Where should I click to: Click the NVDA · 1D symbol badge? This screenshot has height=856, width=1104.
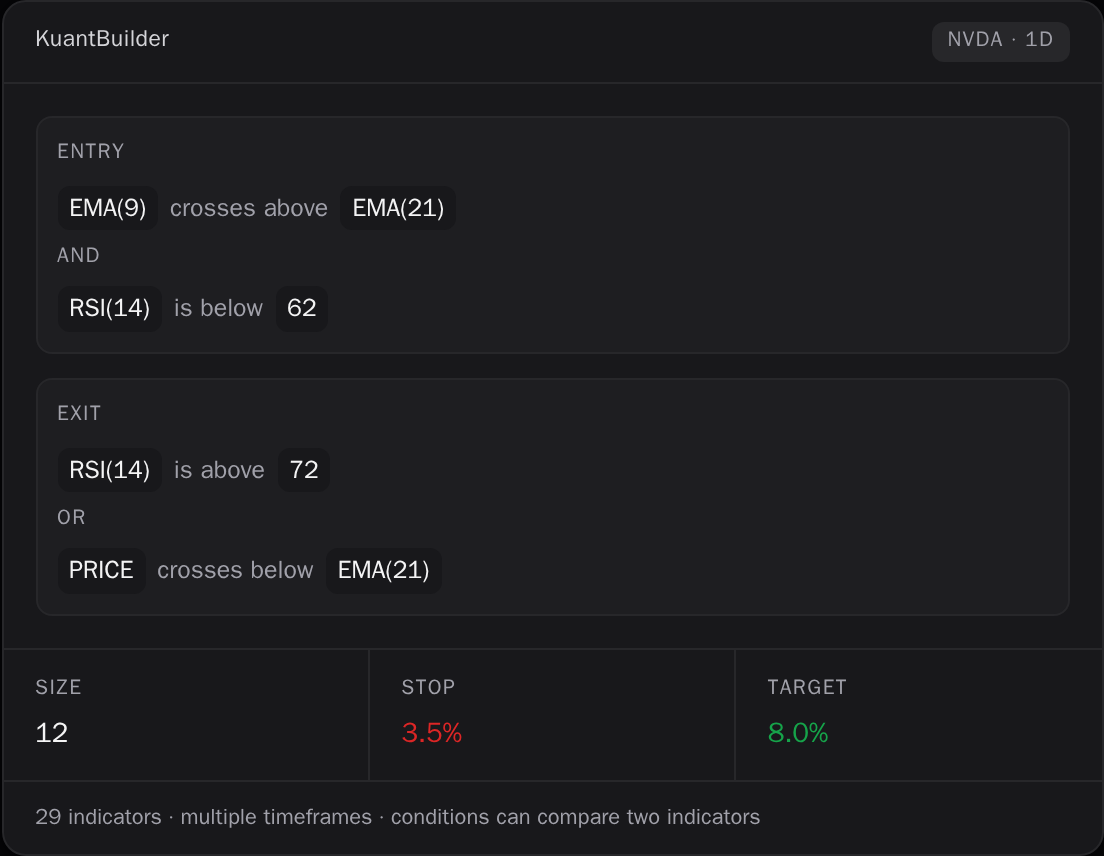[x=1000, y=42]
